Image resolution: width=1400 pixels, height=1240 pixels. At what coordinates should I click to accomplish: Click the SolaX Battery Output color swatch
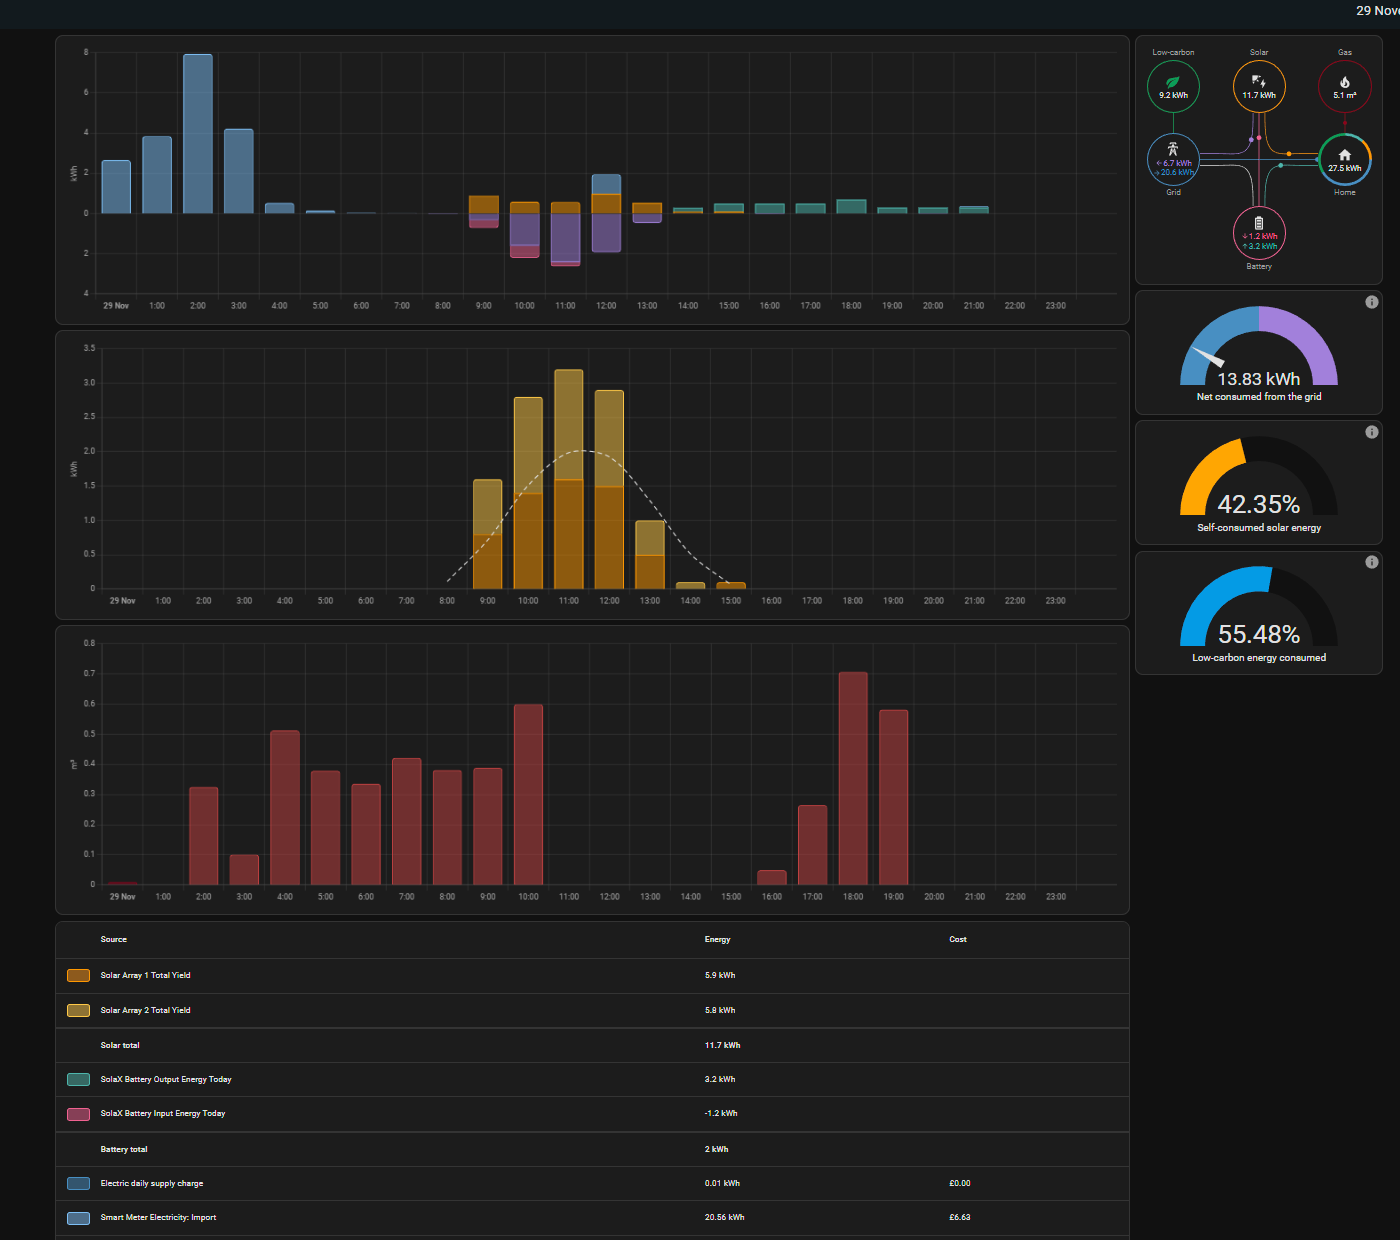[x=78, y=1079]
